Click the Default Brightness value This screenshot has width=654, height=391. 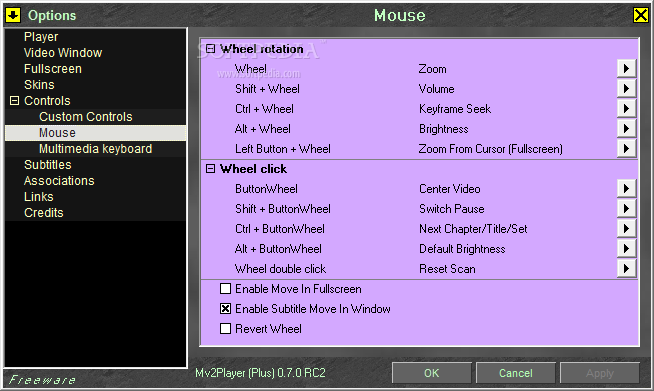pyautogui.click(x=462, y=249)
